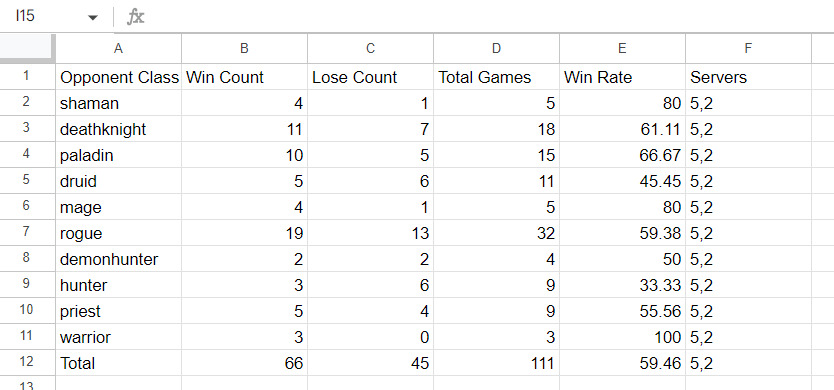Viewport: 834px width, 390px height.
Task: Select column F header
Action: coord(748,49)
